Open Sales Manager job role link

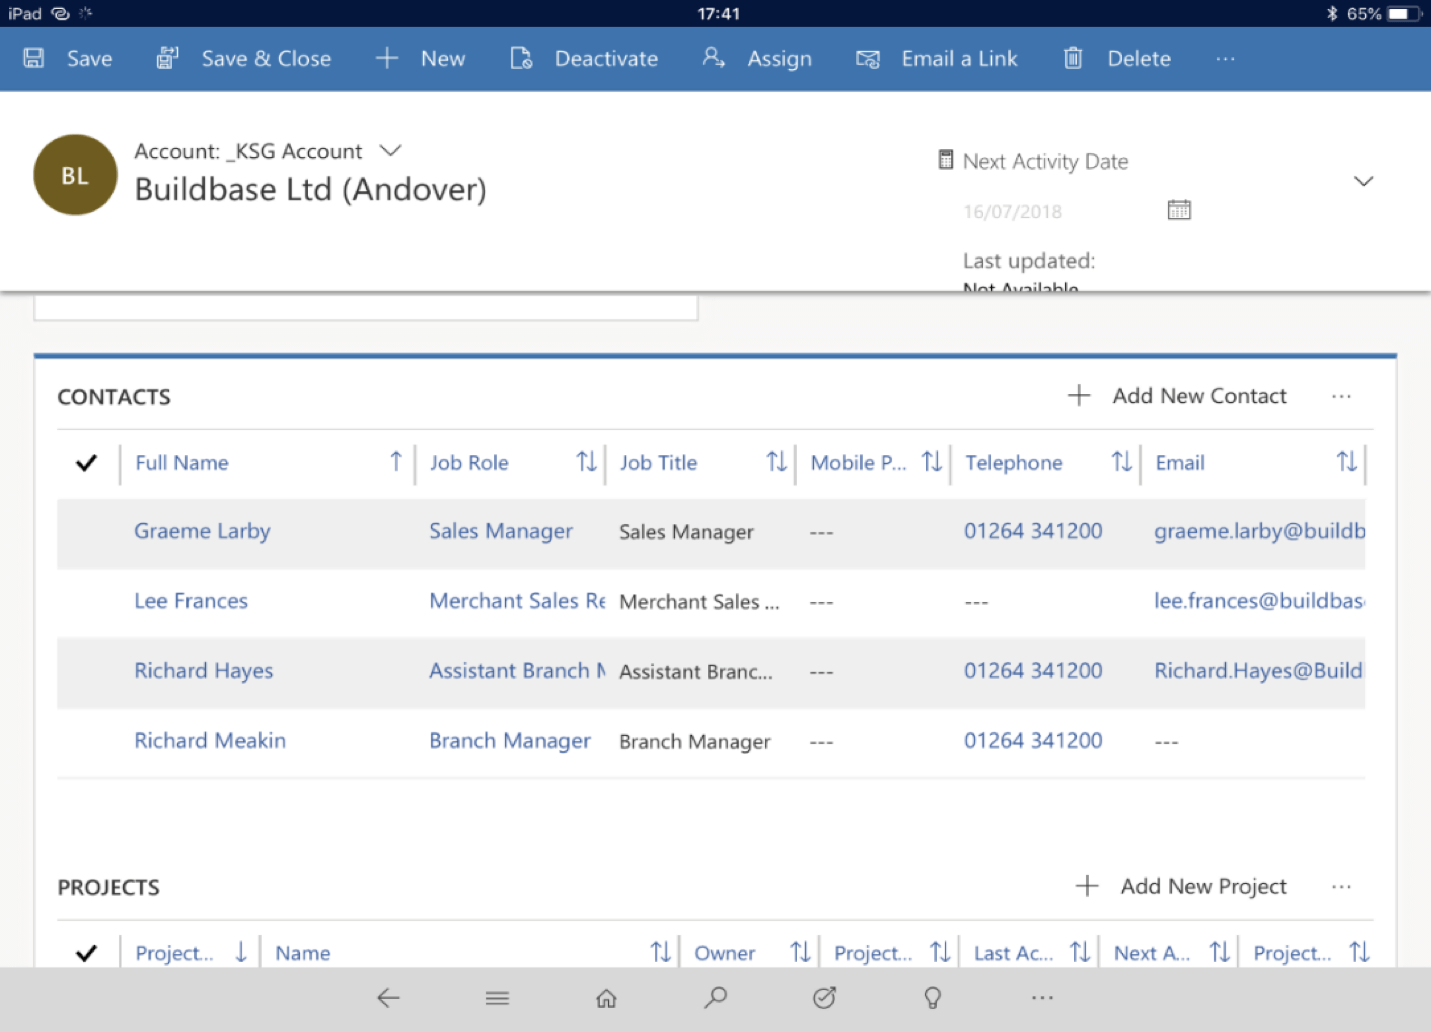(501, 531)
